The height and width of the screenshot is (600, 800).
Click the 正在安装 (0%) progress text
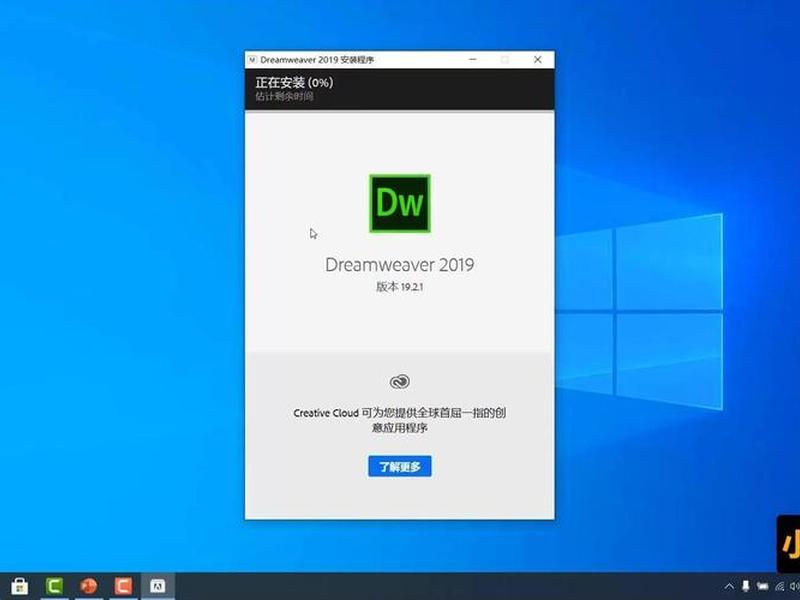point(294,82)
